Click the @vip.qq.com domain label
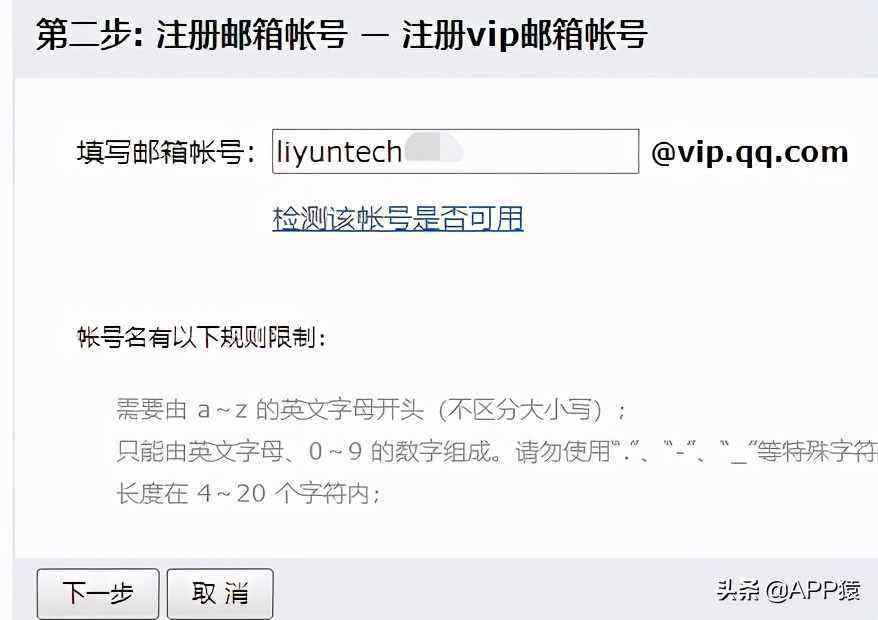 (750, 152)
